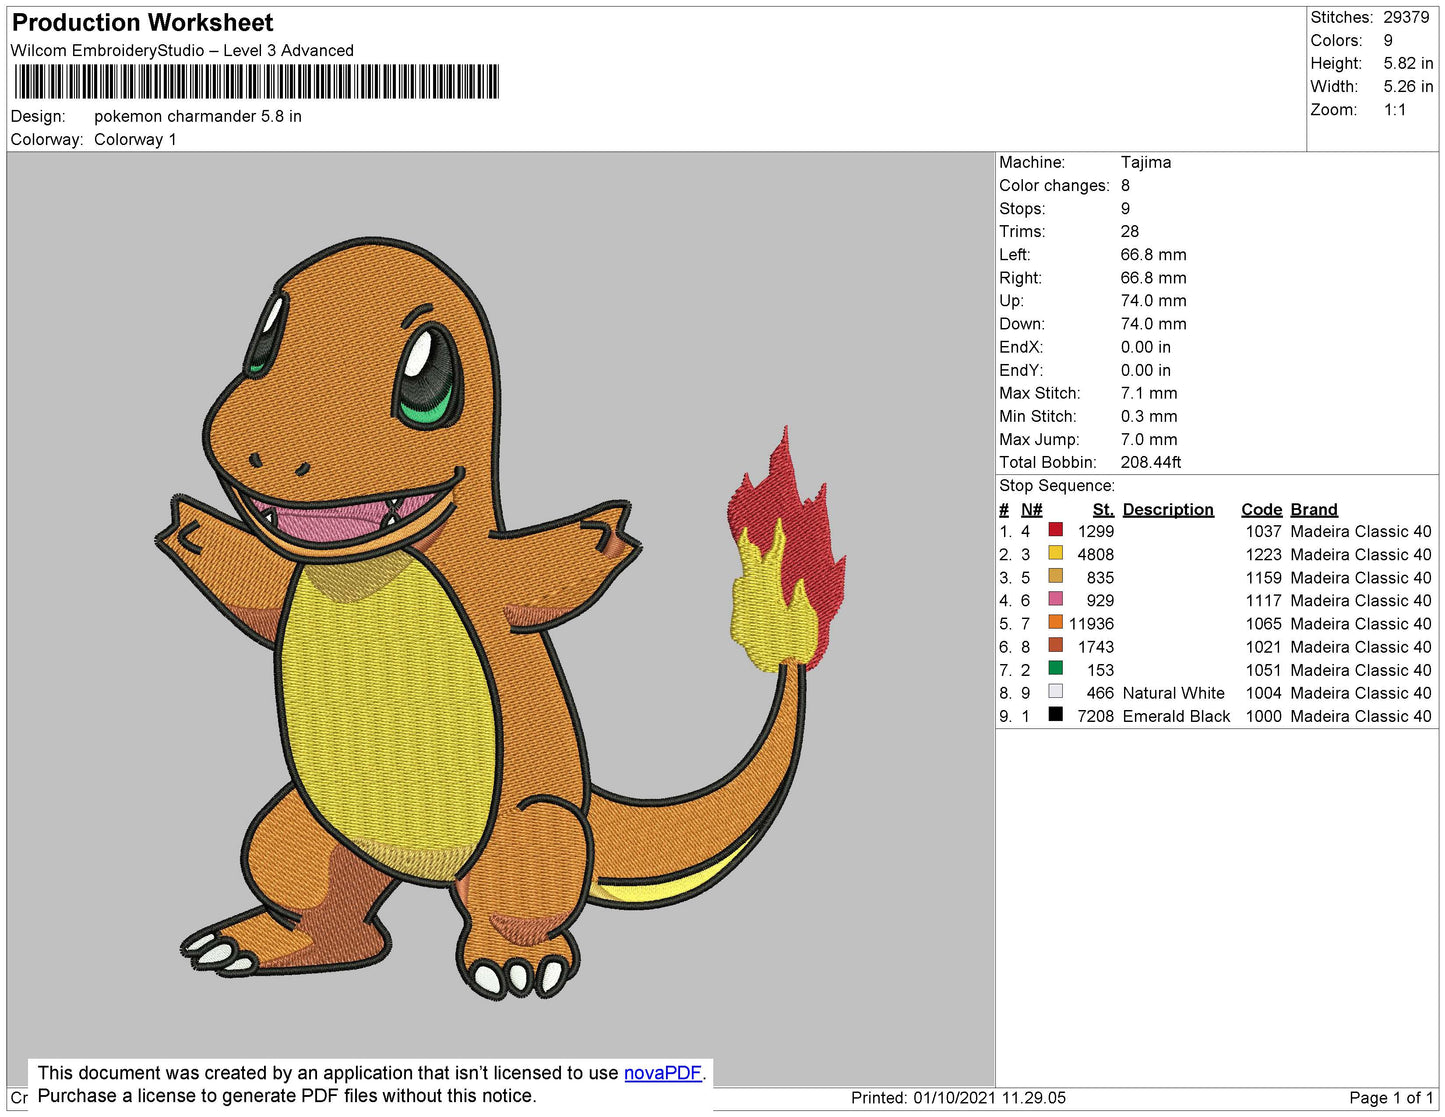Image resolution: width=1445 pixels, height=1117 pixels.
Task: Select the red thread swatch 1037
Action: (1055, 529)
